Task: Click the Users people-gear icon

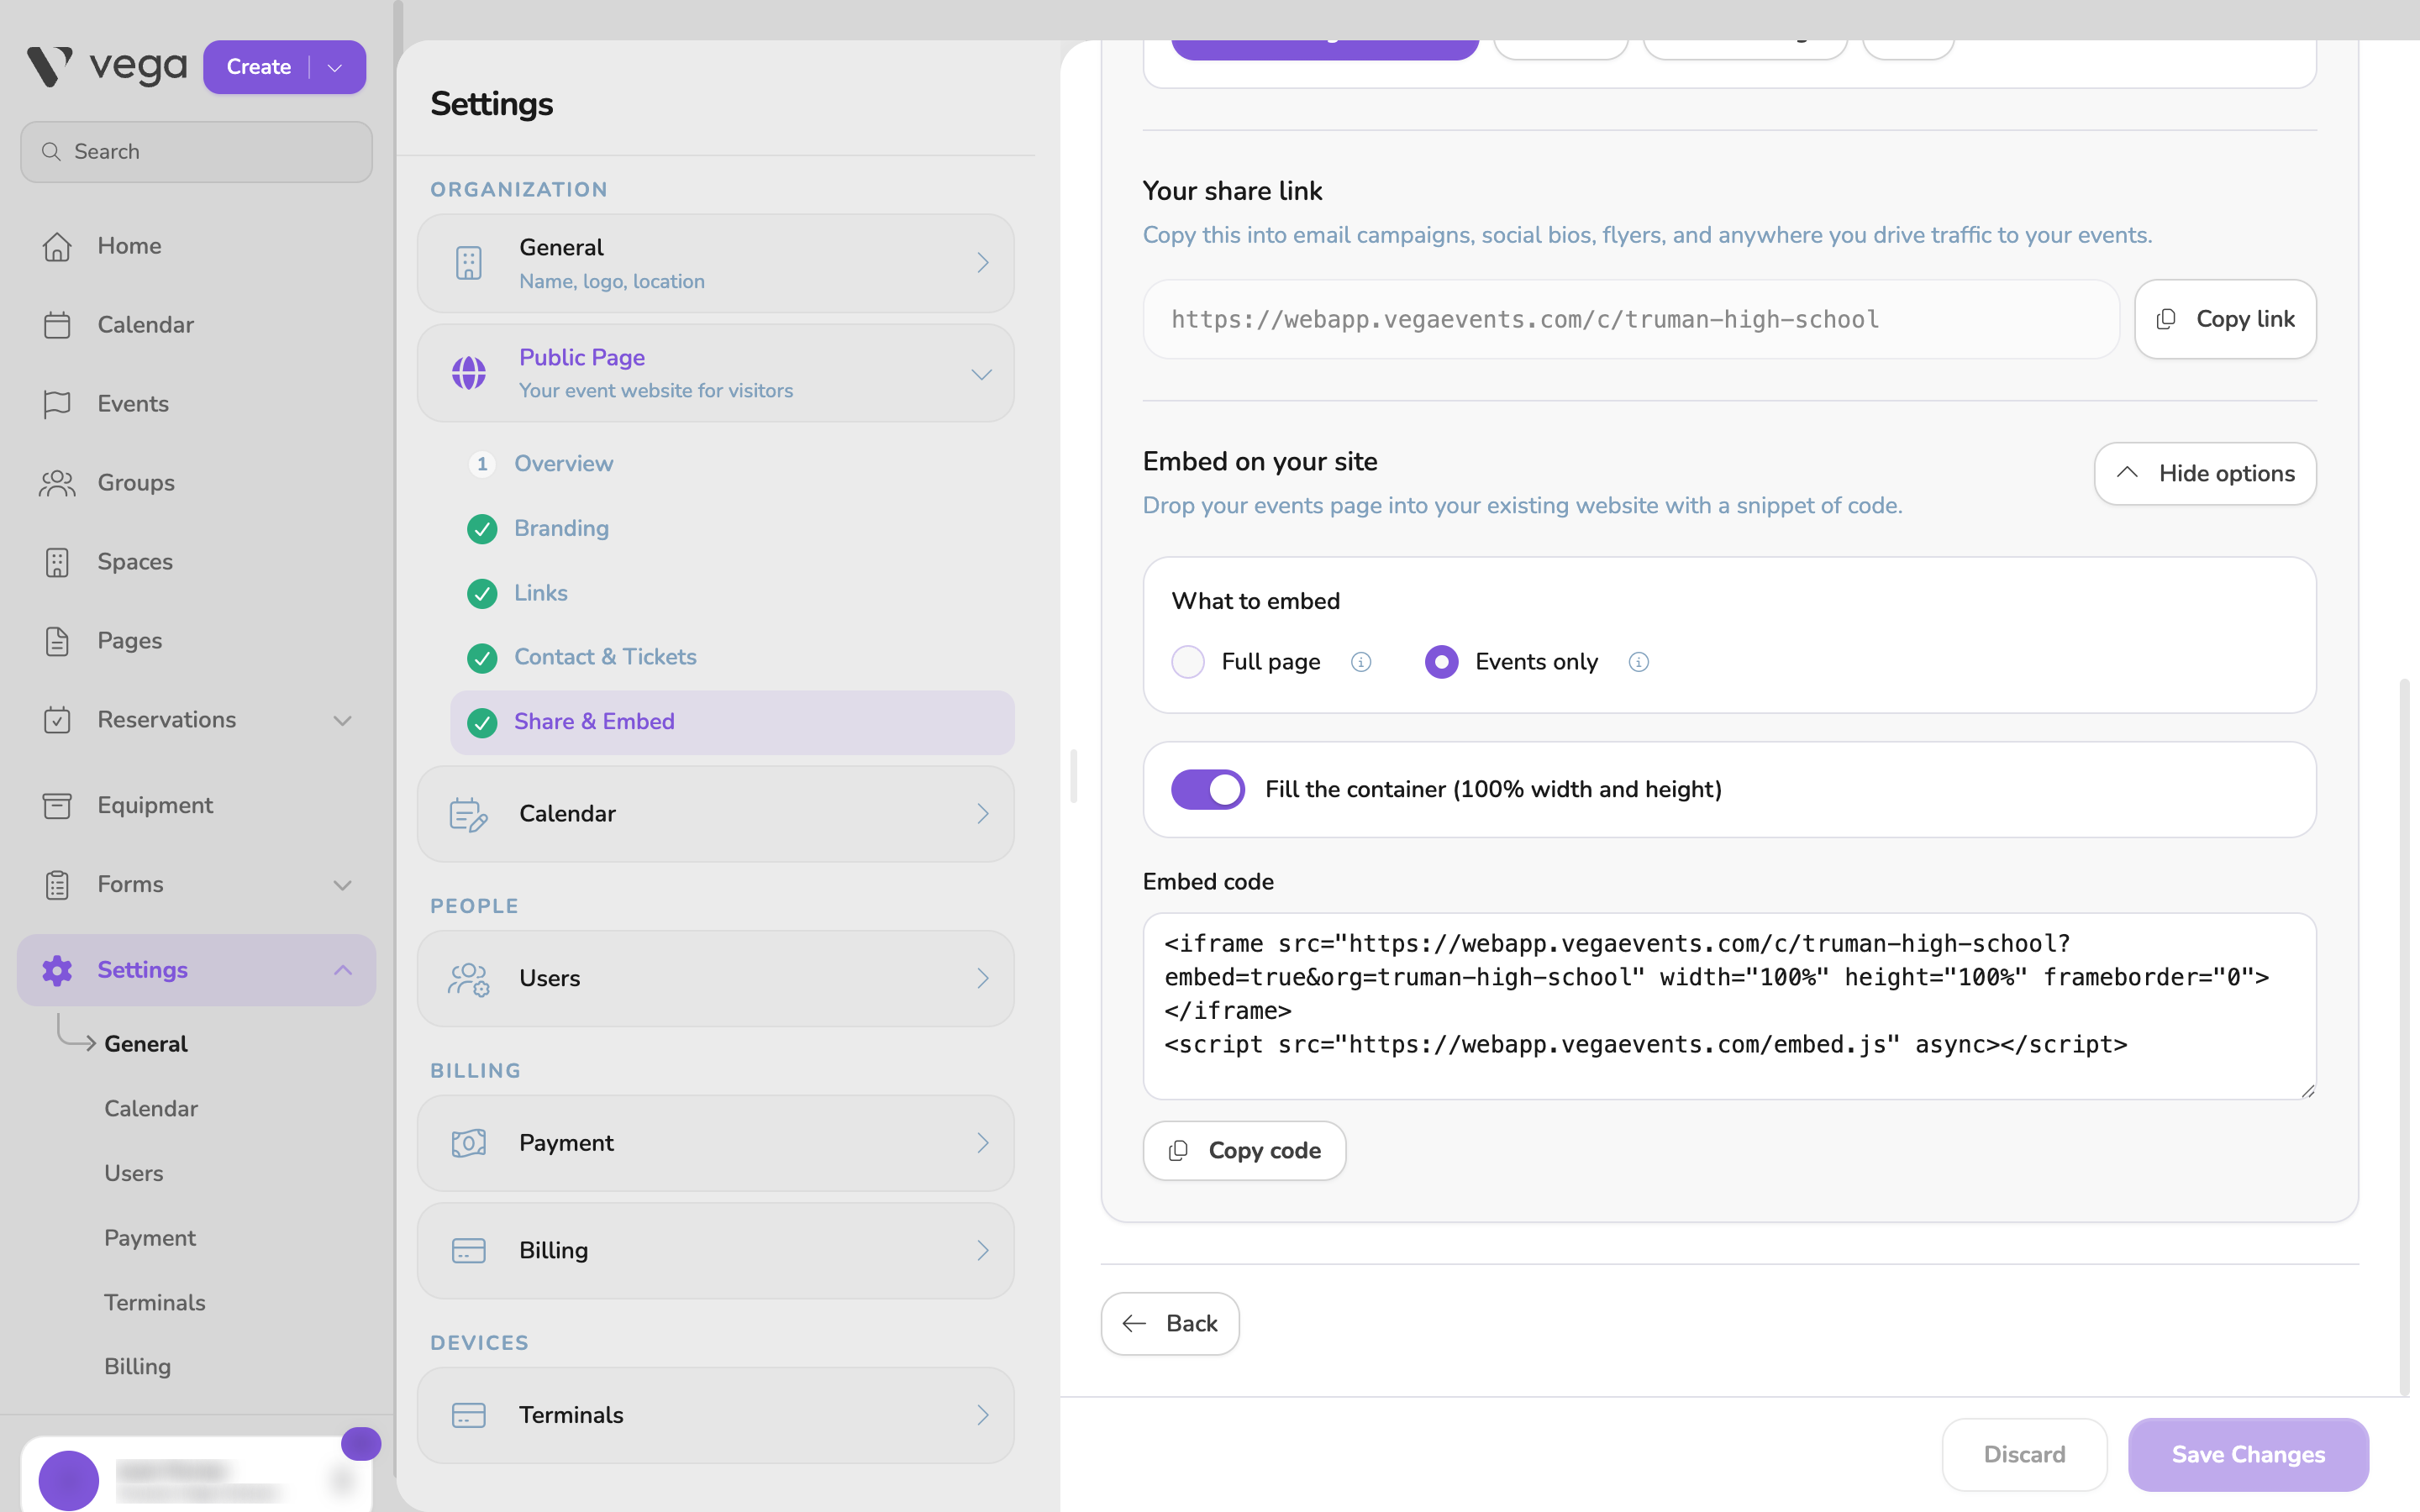Action: [468, 979]
